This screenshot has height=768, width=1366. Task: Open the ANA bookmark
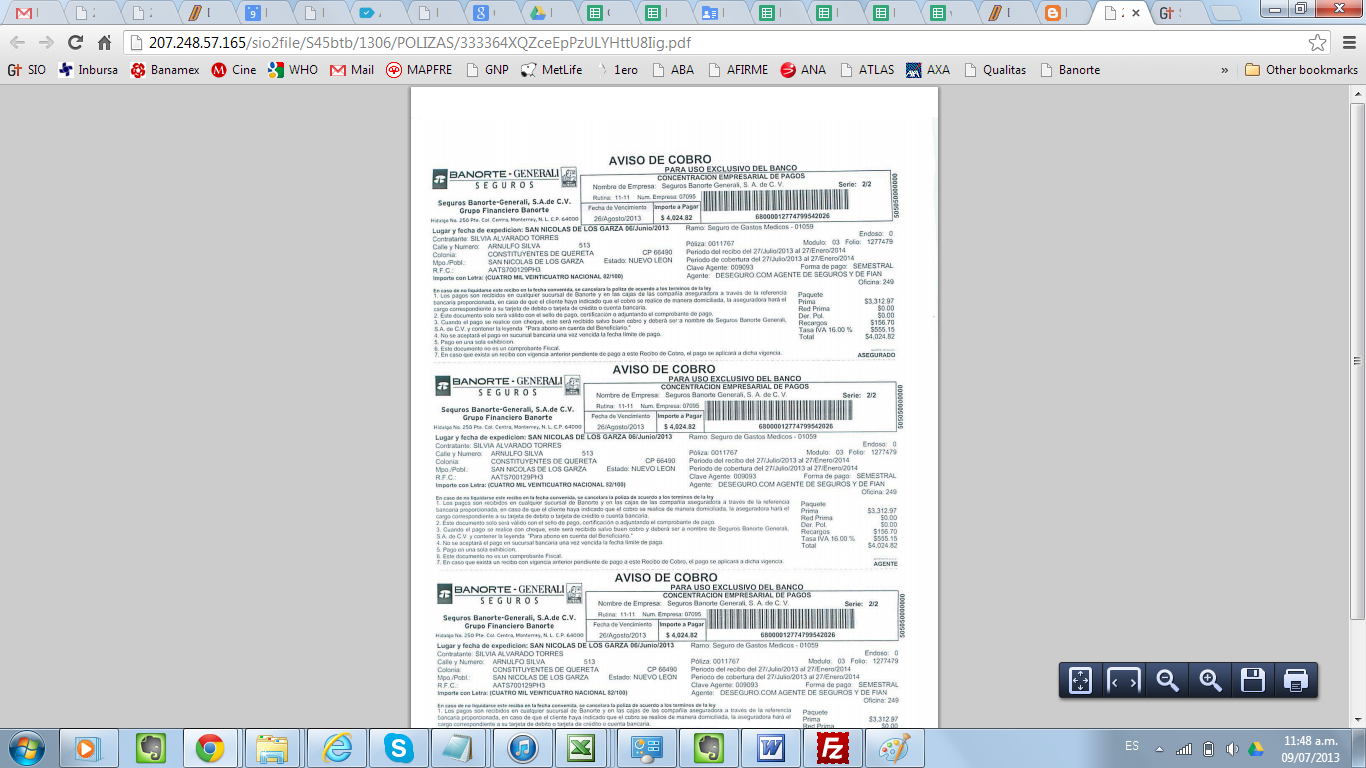(x=803, y=70)
